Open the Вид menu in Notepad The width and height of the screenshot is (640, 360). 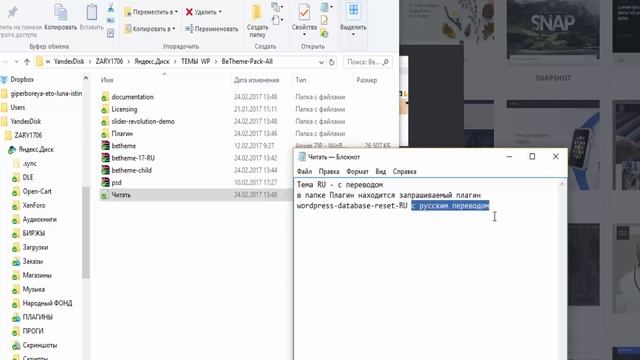pyautogui.click(x=380, y=171)
